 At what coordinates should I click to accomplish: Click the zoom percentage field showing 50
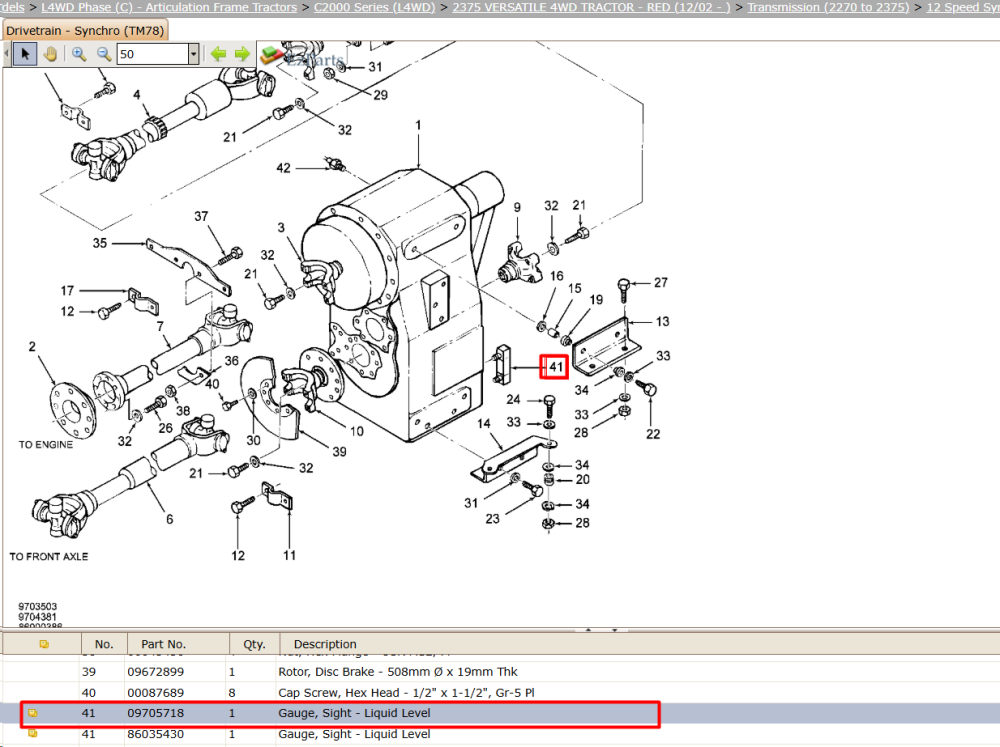click(153, 54)
